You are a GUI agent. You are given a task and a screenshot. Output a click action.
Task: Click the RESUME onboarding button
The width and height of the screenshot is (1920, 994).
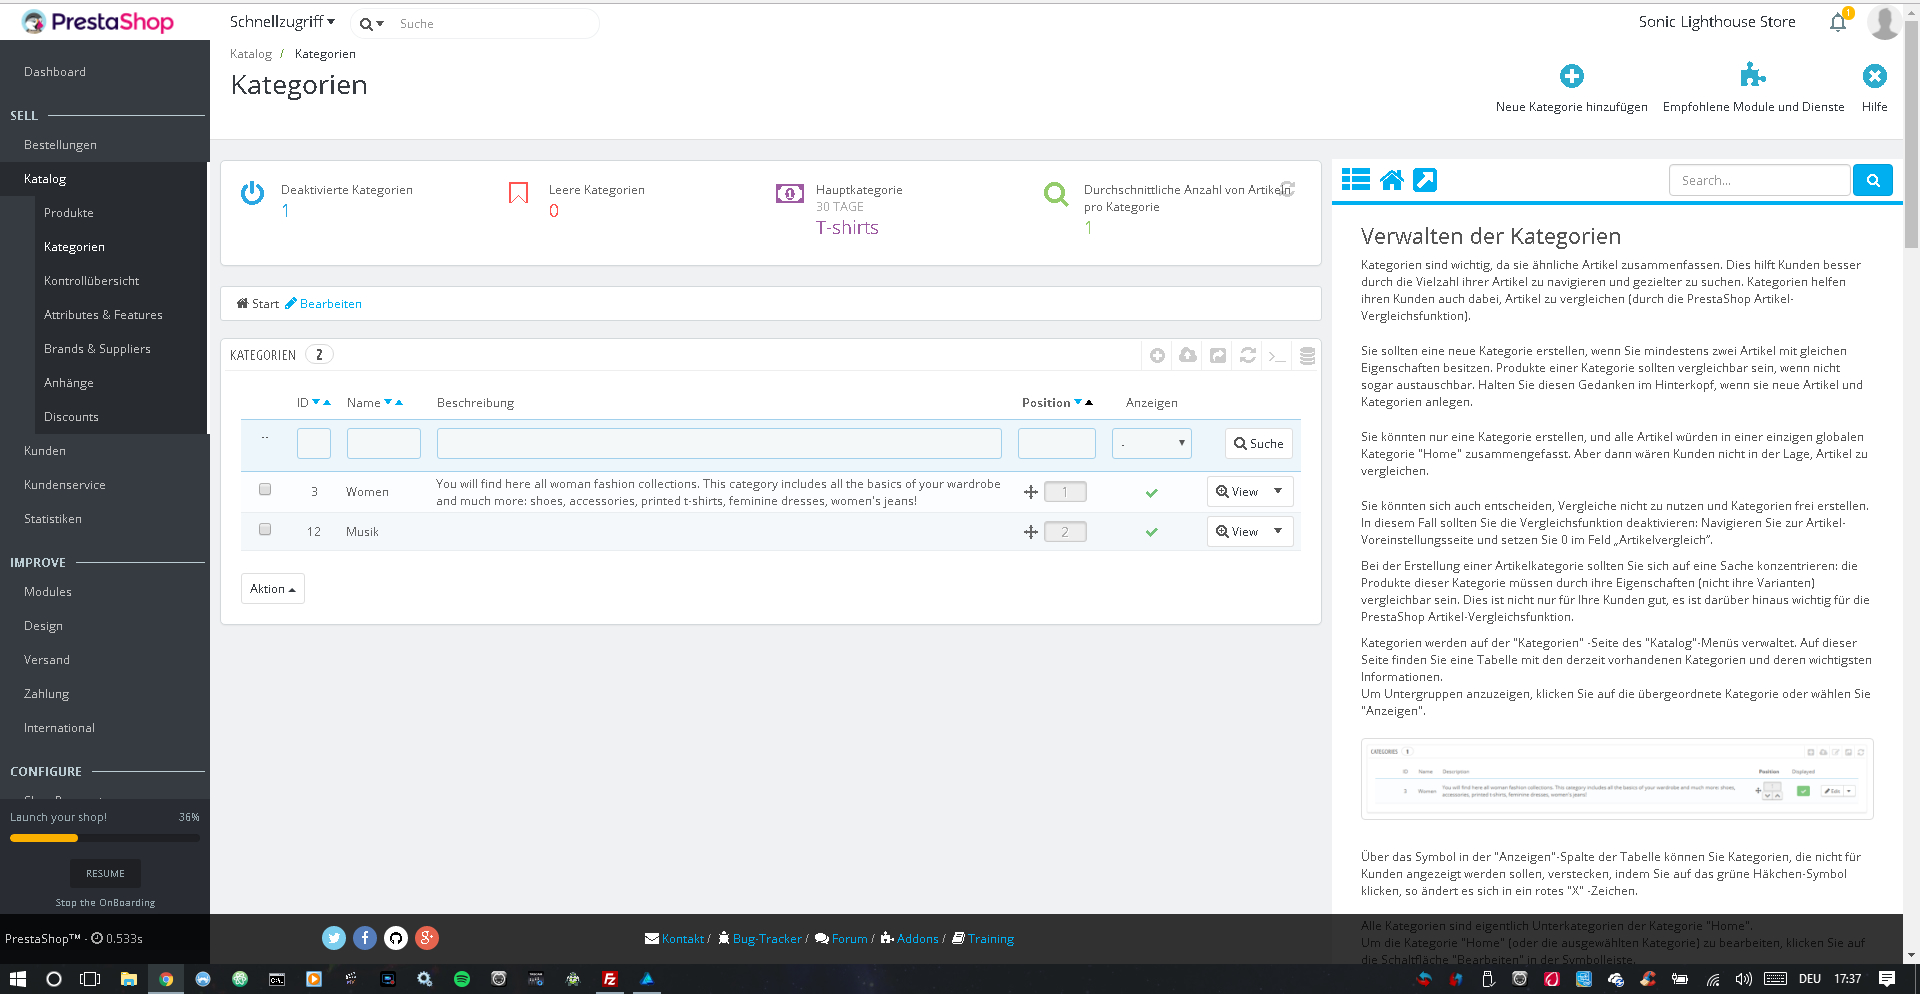coord(105,873)
